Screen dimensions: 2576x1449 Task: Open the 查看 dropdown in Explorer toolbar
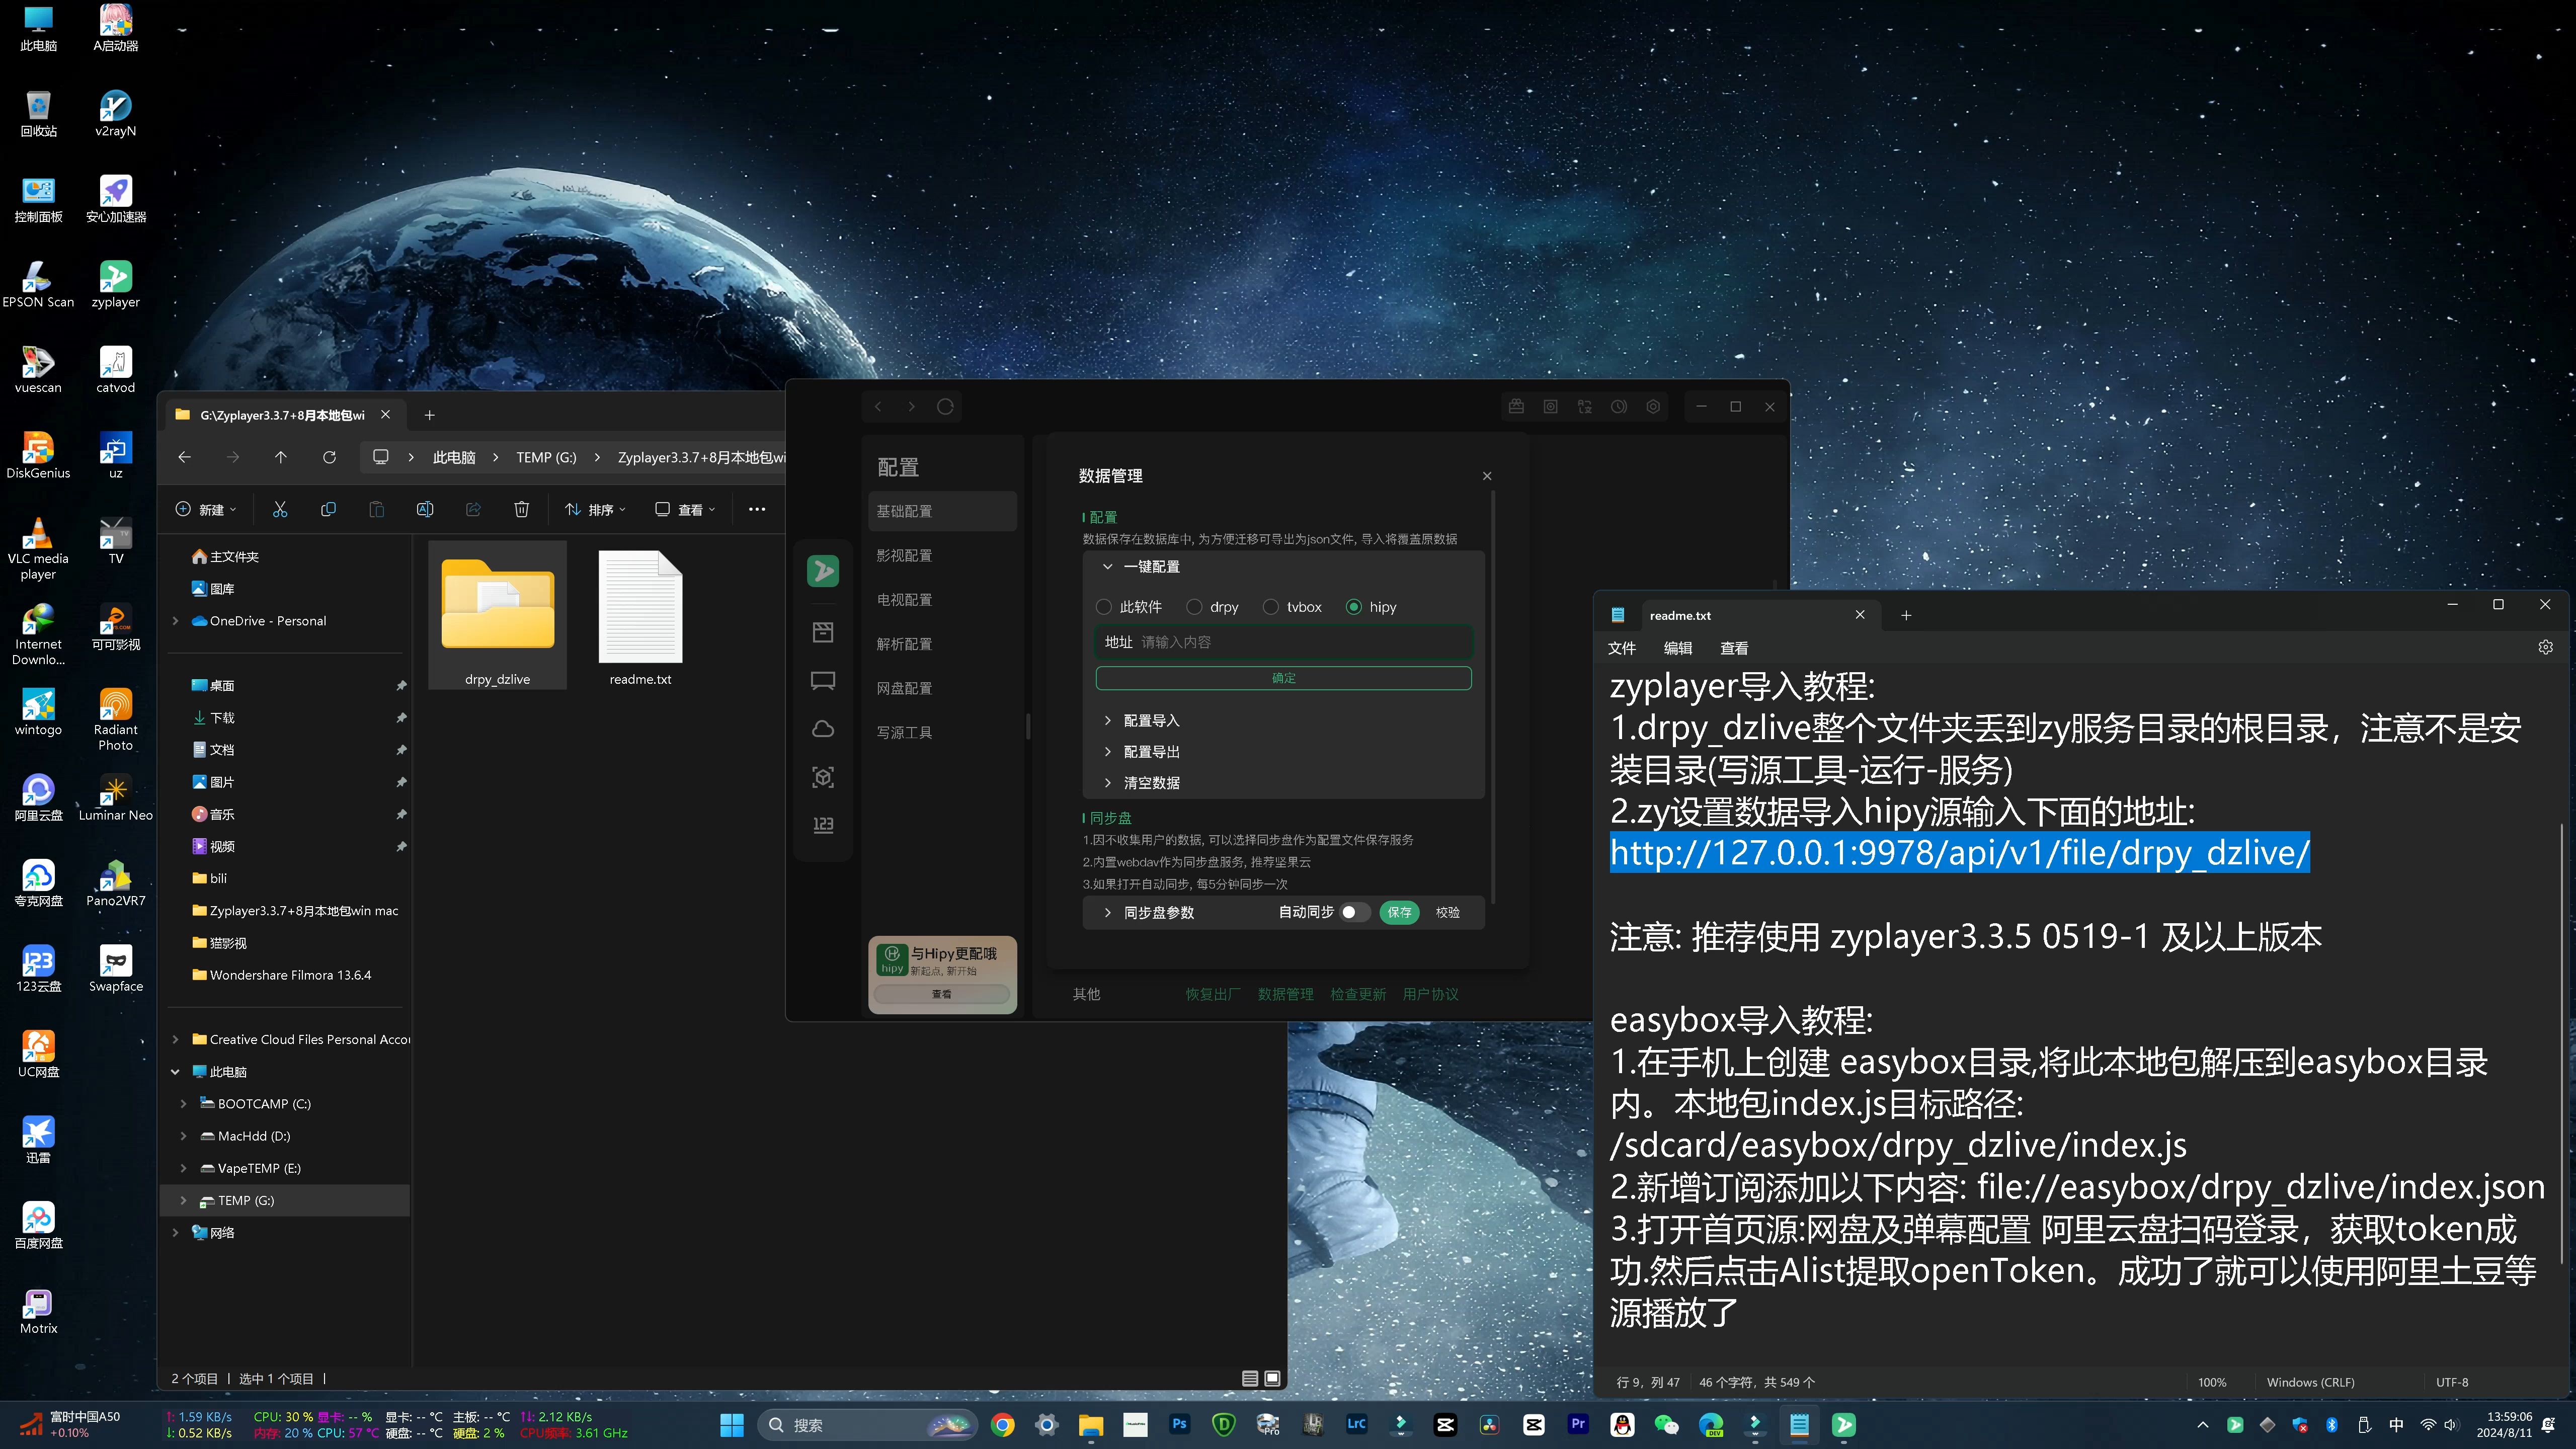(686, 510)
